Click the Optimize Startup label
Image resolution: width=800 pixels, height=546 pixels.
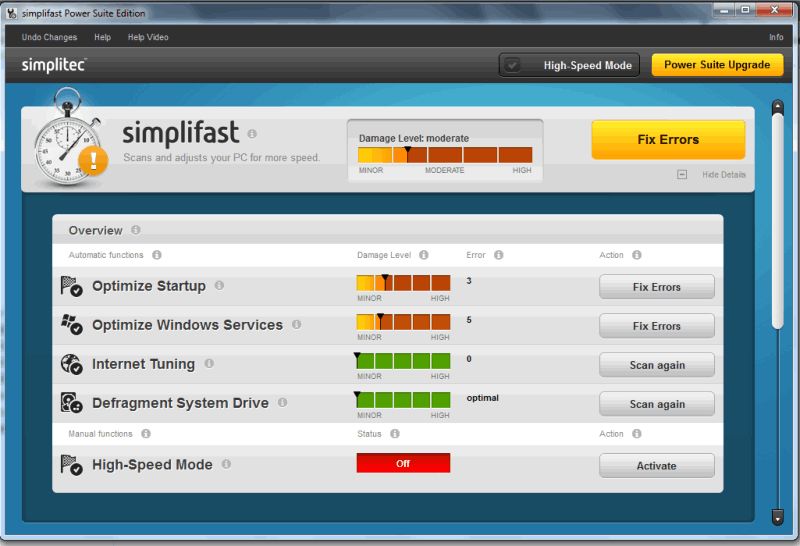(149, 286)
